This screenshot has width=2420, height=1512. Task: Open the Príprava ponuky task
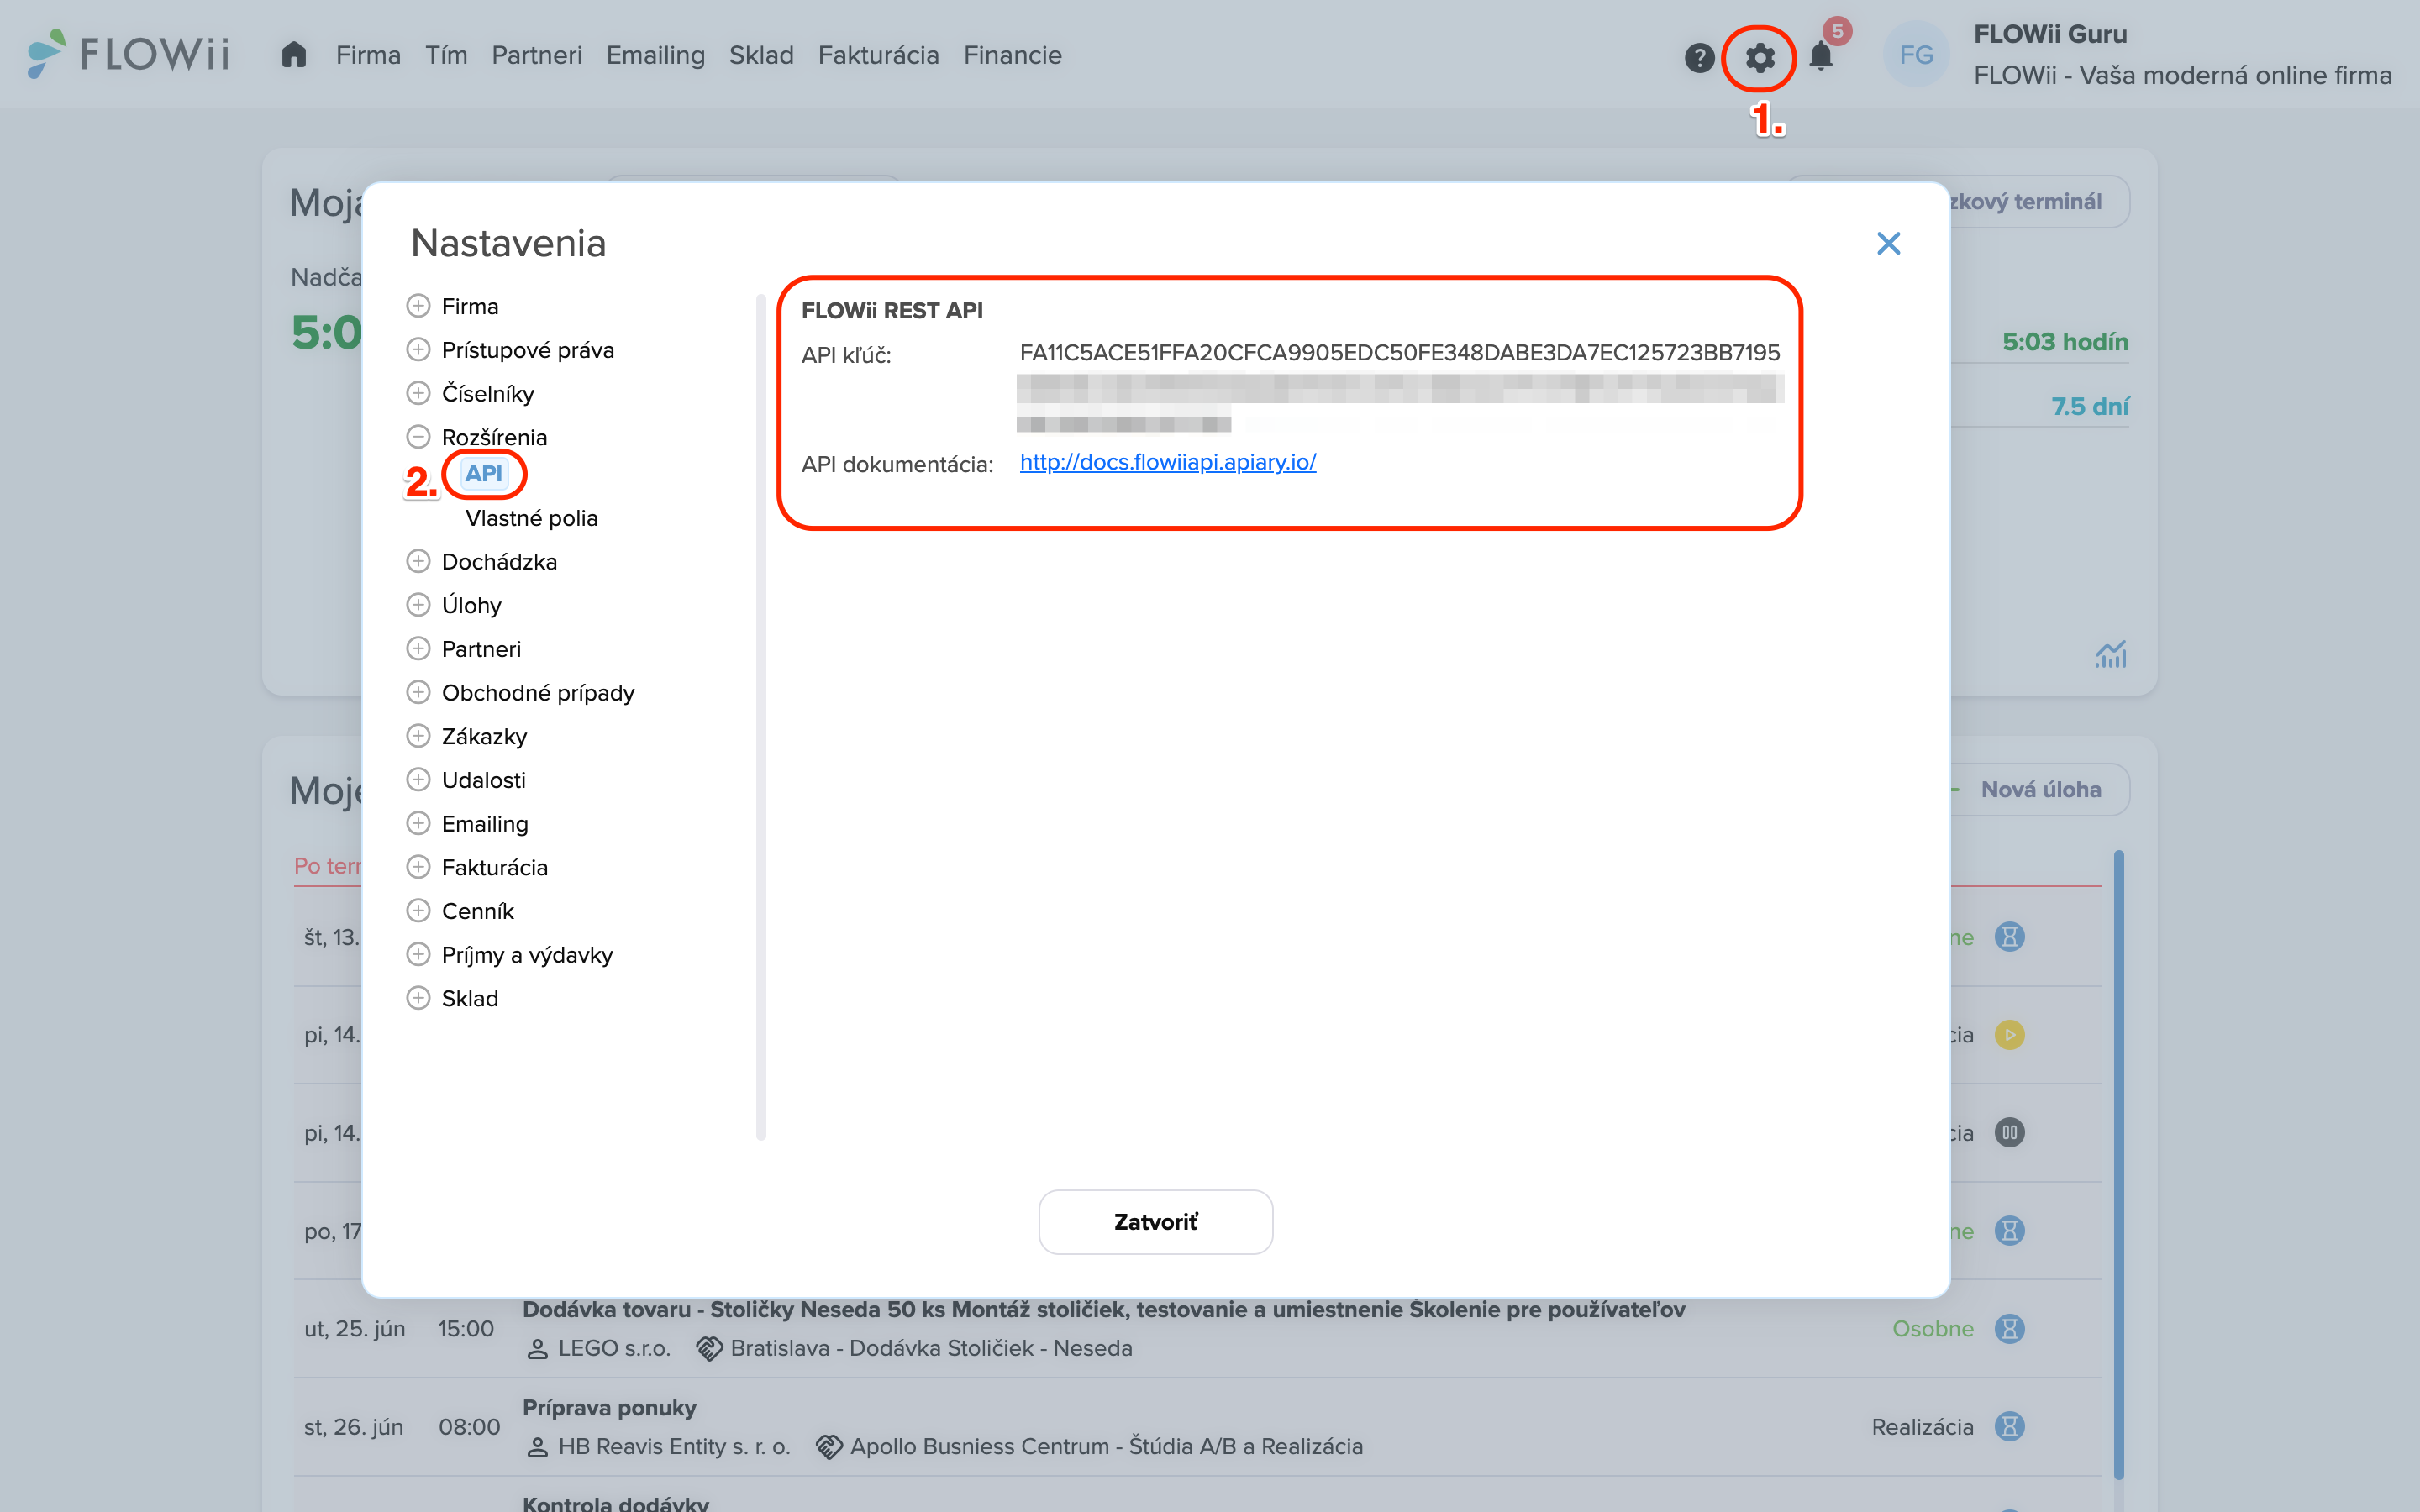tap(609, 1407)
